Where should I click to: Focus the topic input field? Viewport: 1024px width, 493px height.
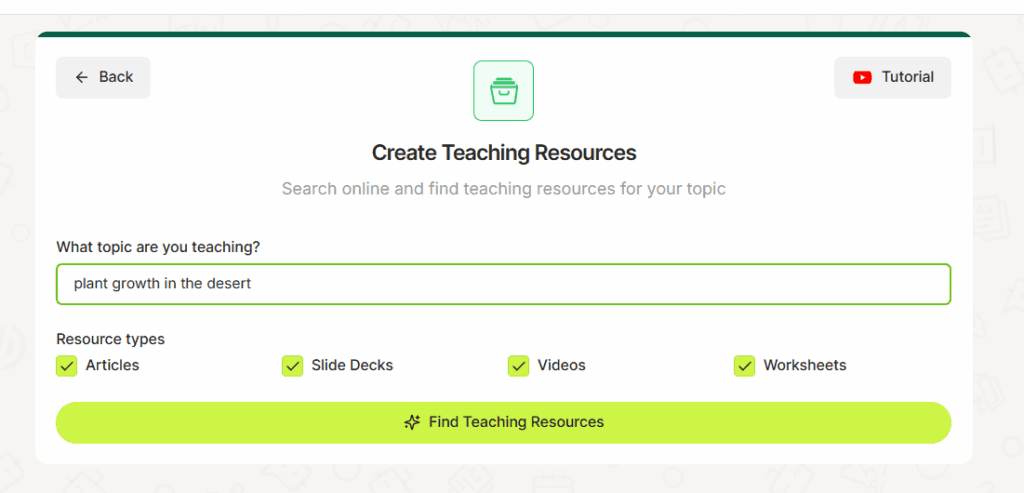(x=504, y=284)
